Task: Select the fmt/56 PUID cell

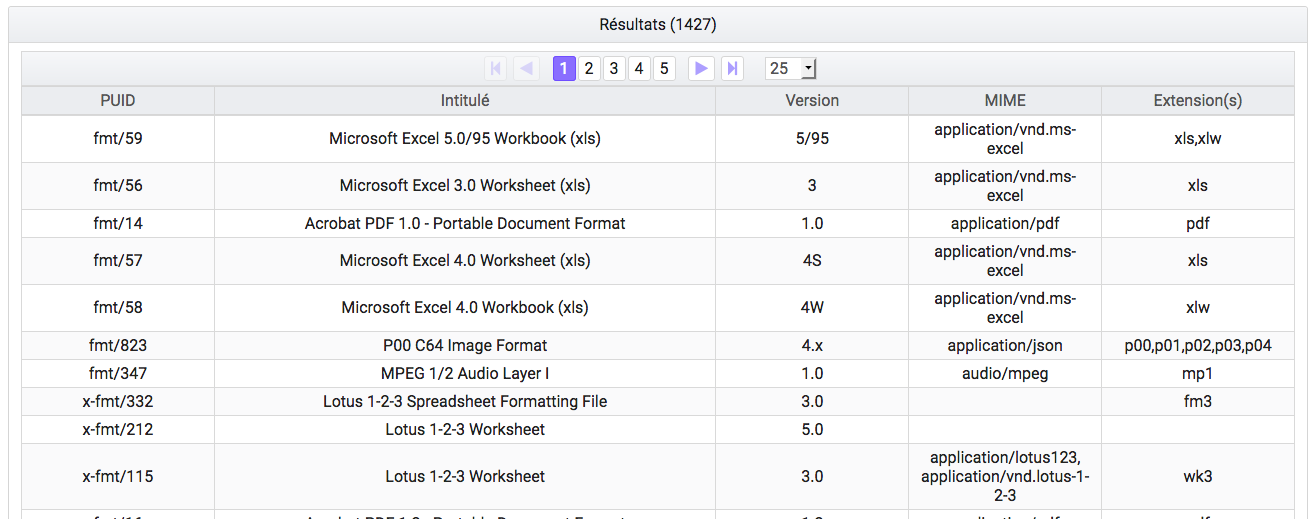Action: (118, 186)
